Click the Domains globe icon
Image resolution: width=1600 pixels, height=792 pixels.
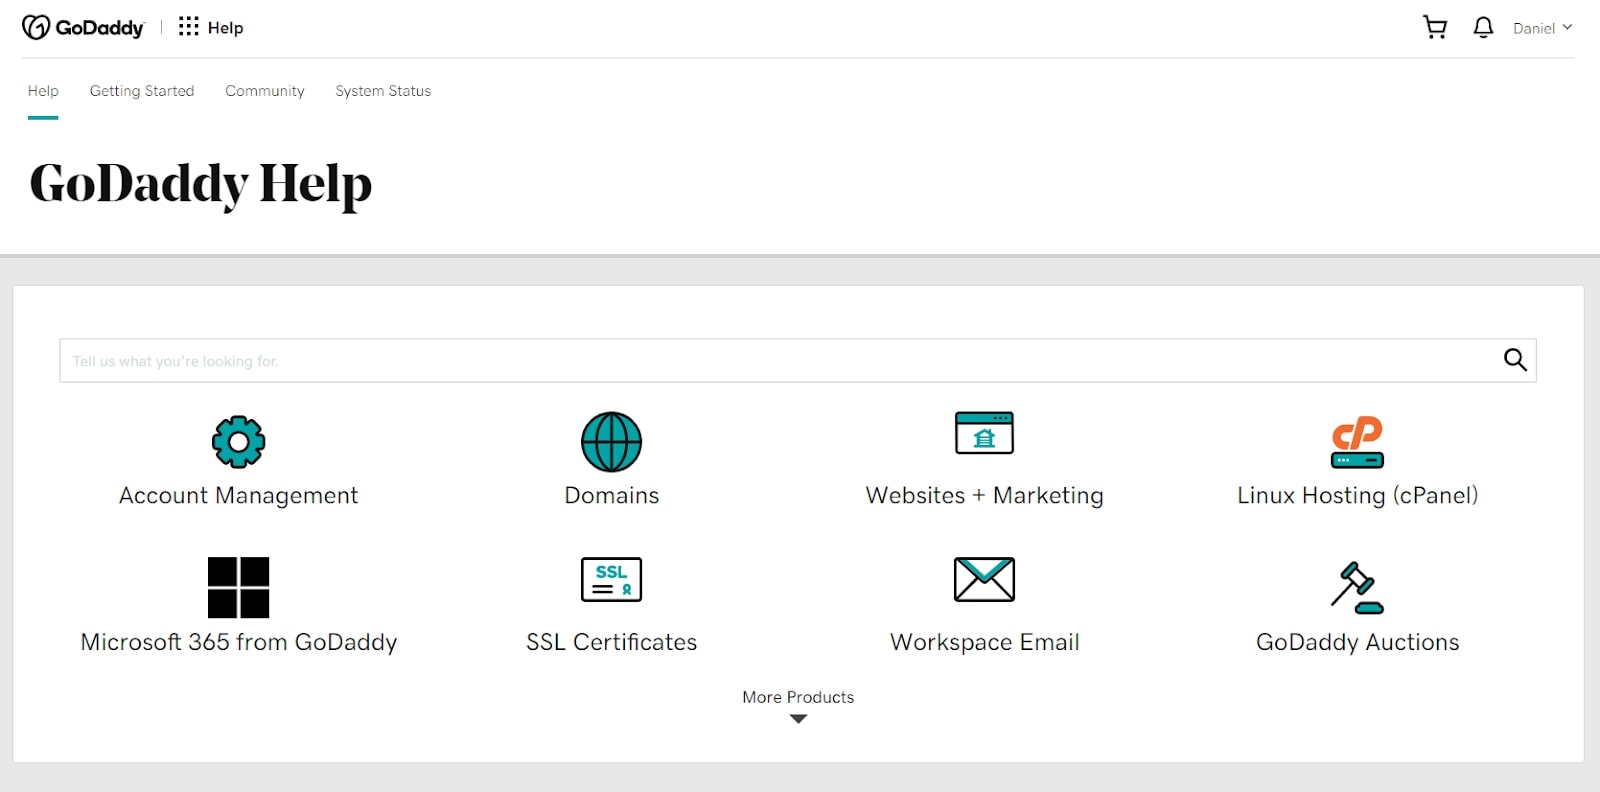[x=612, y=441]
